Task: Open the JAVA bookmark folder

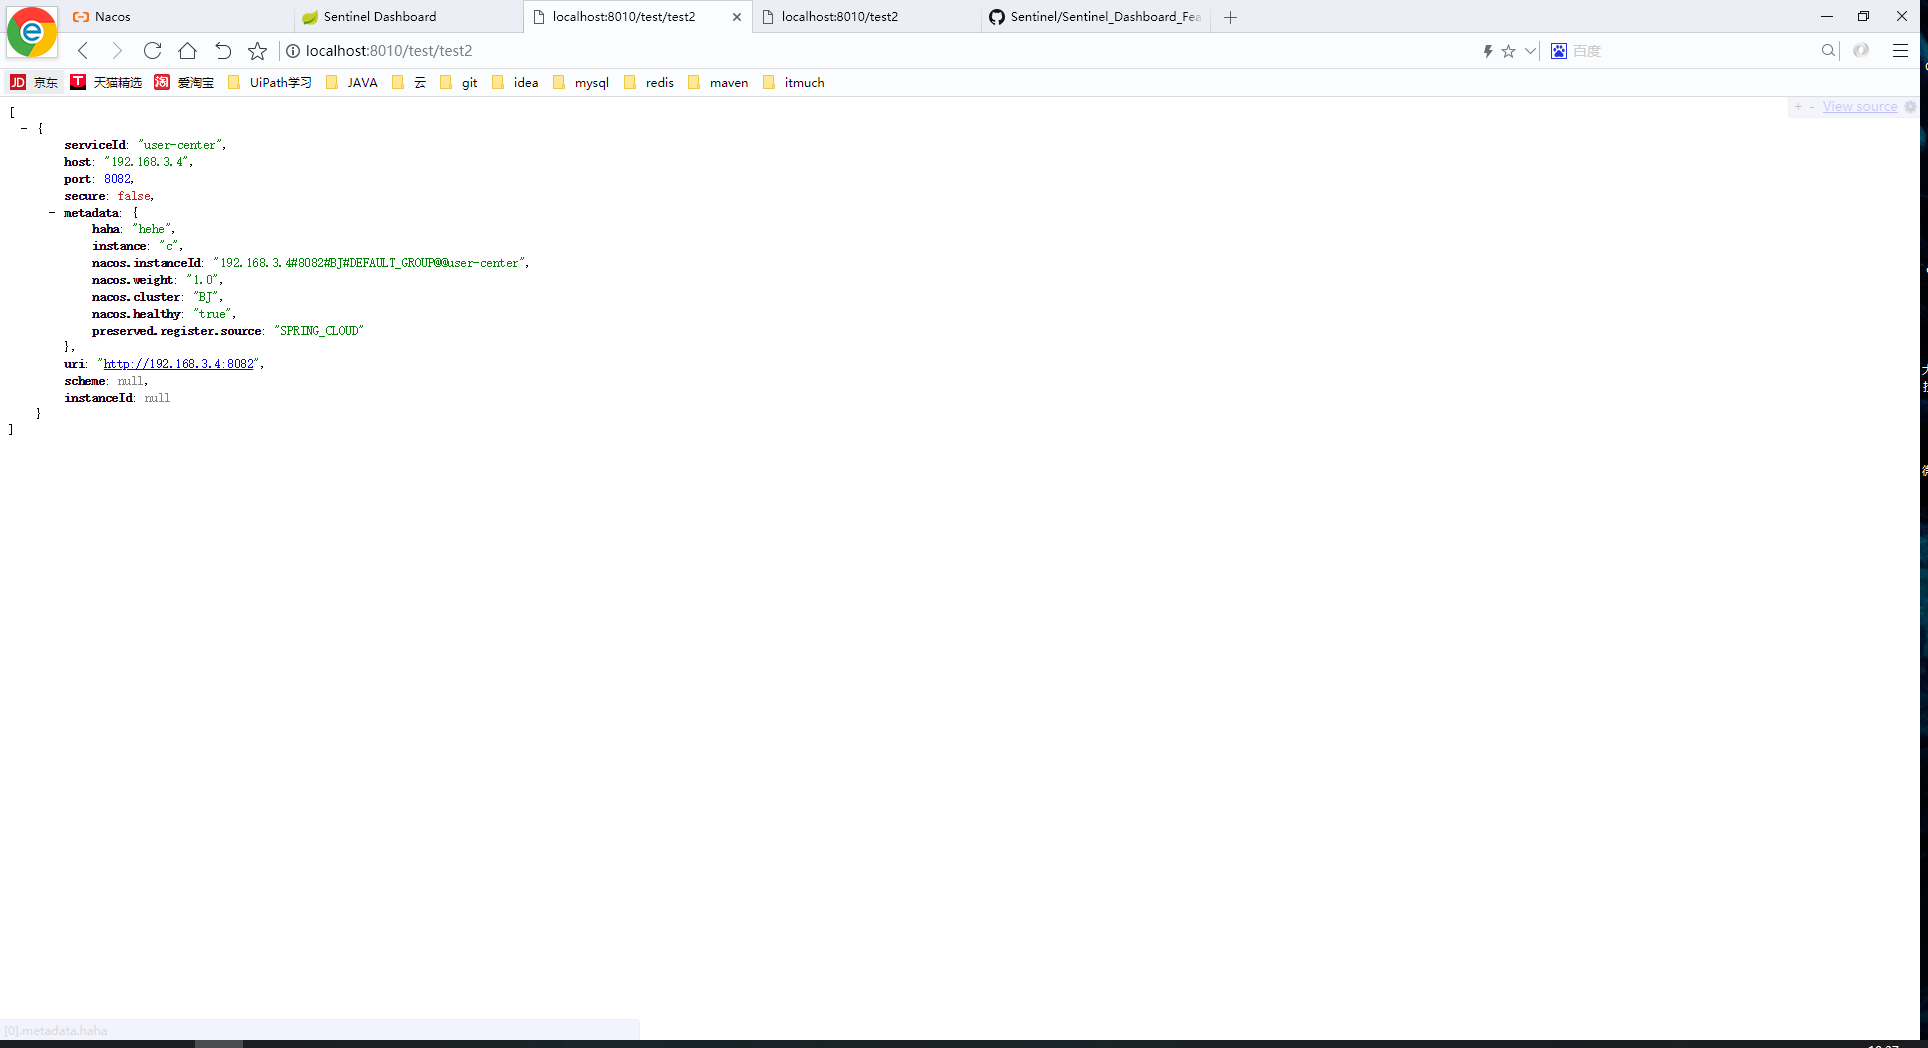Action: click(352, 83)
